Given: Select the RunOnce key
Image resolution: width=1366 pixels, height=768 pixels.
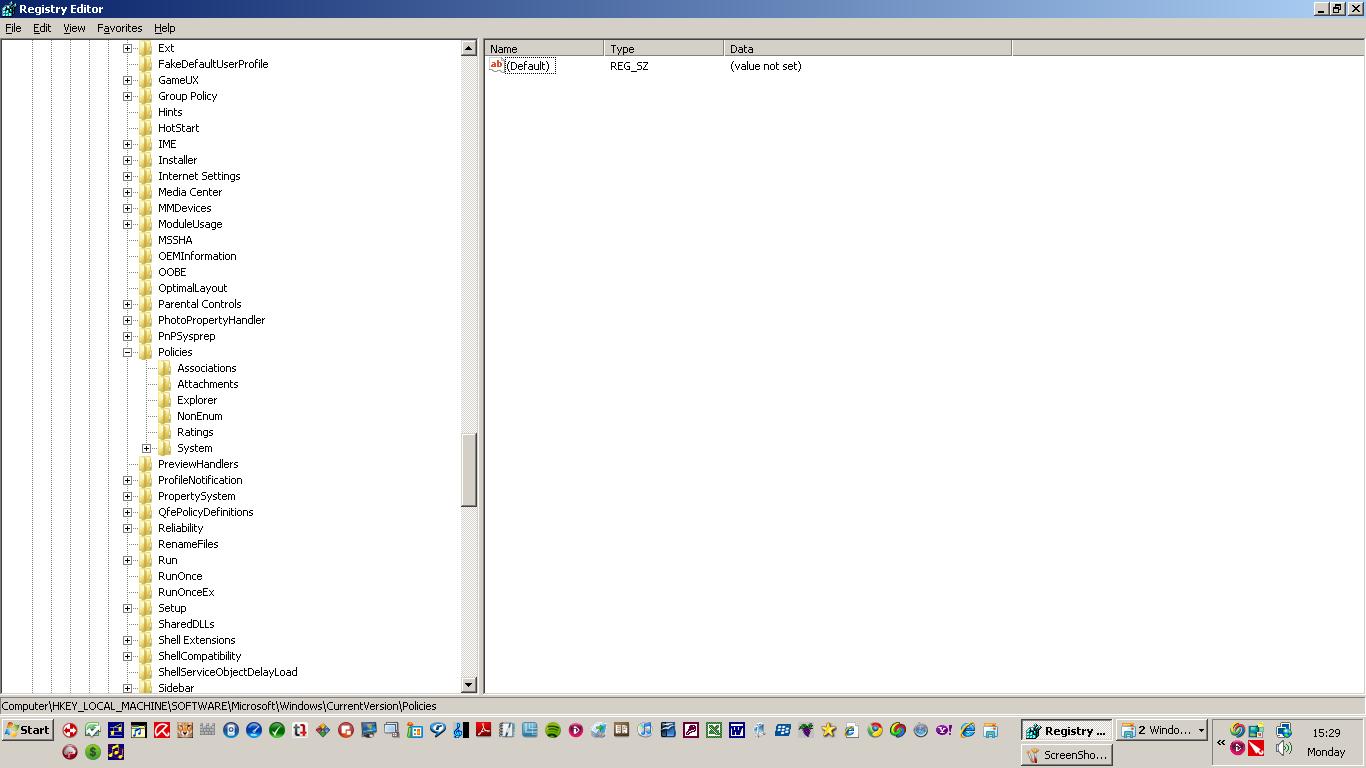Looking at the screenshot, I should click(x=180, y=576).
